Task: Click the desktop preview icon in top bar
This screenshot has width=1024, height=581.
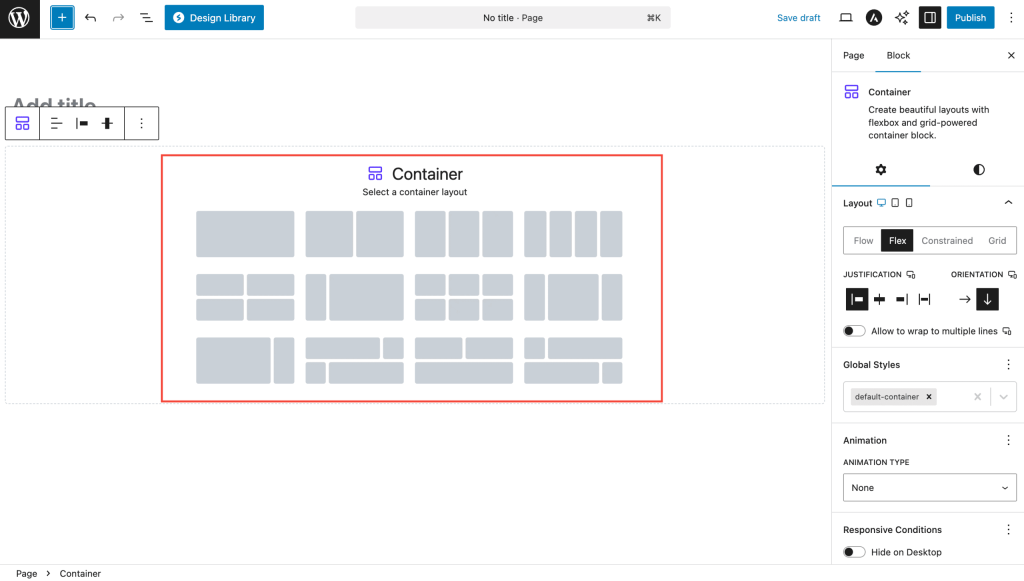Action: point(846,18)
